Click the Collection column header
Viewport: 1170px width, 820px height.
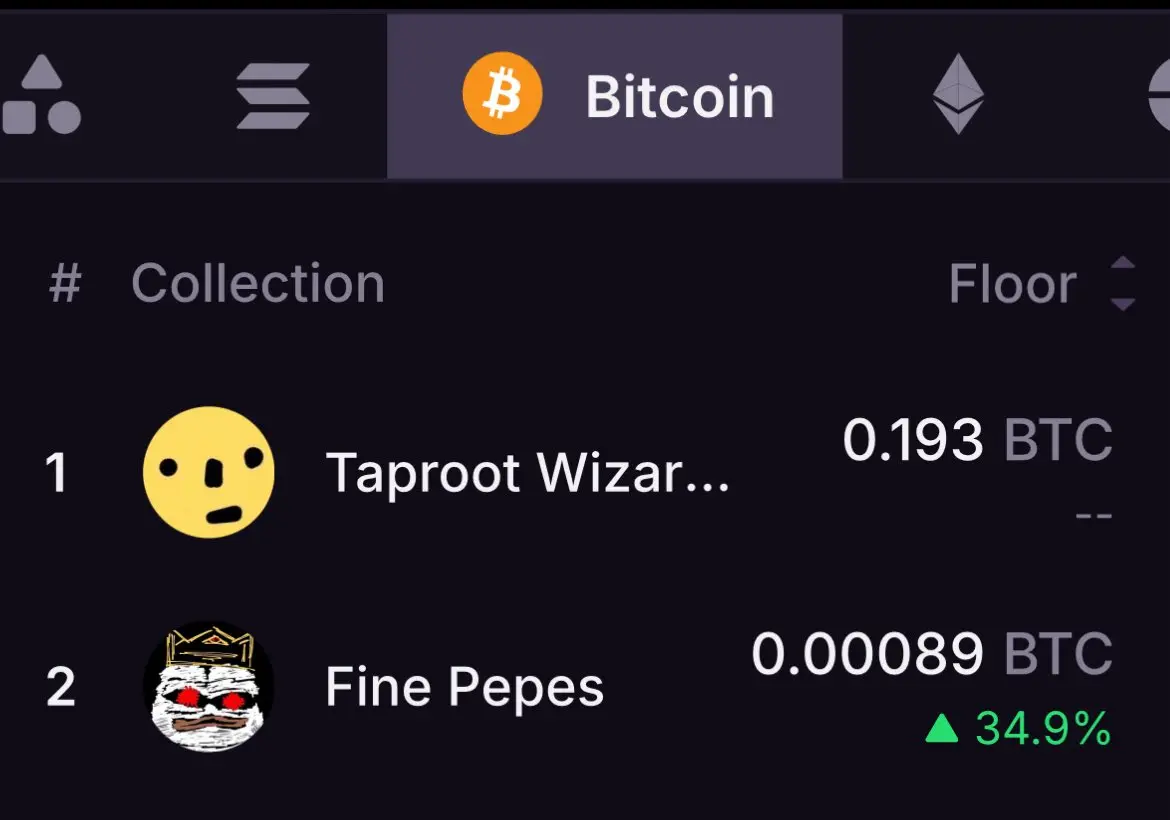257,284
